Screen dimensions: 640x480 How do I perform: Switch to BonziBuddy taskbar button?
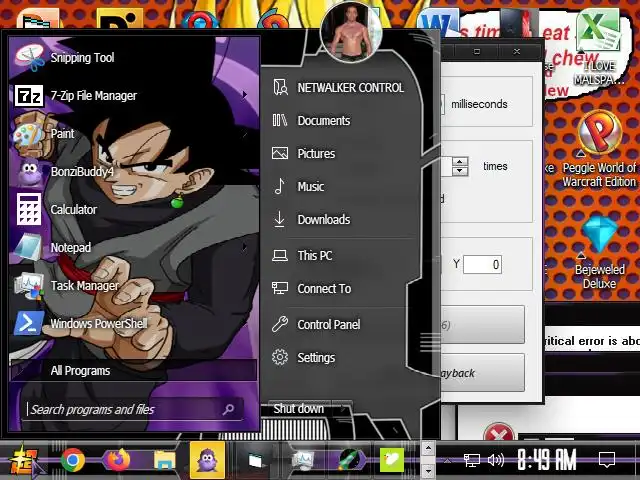pos(207,460)
